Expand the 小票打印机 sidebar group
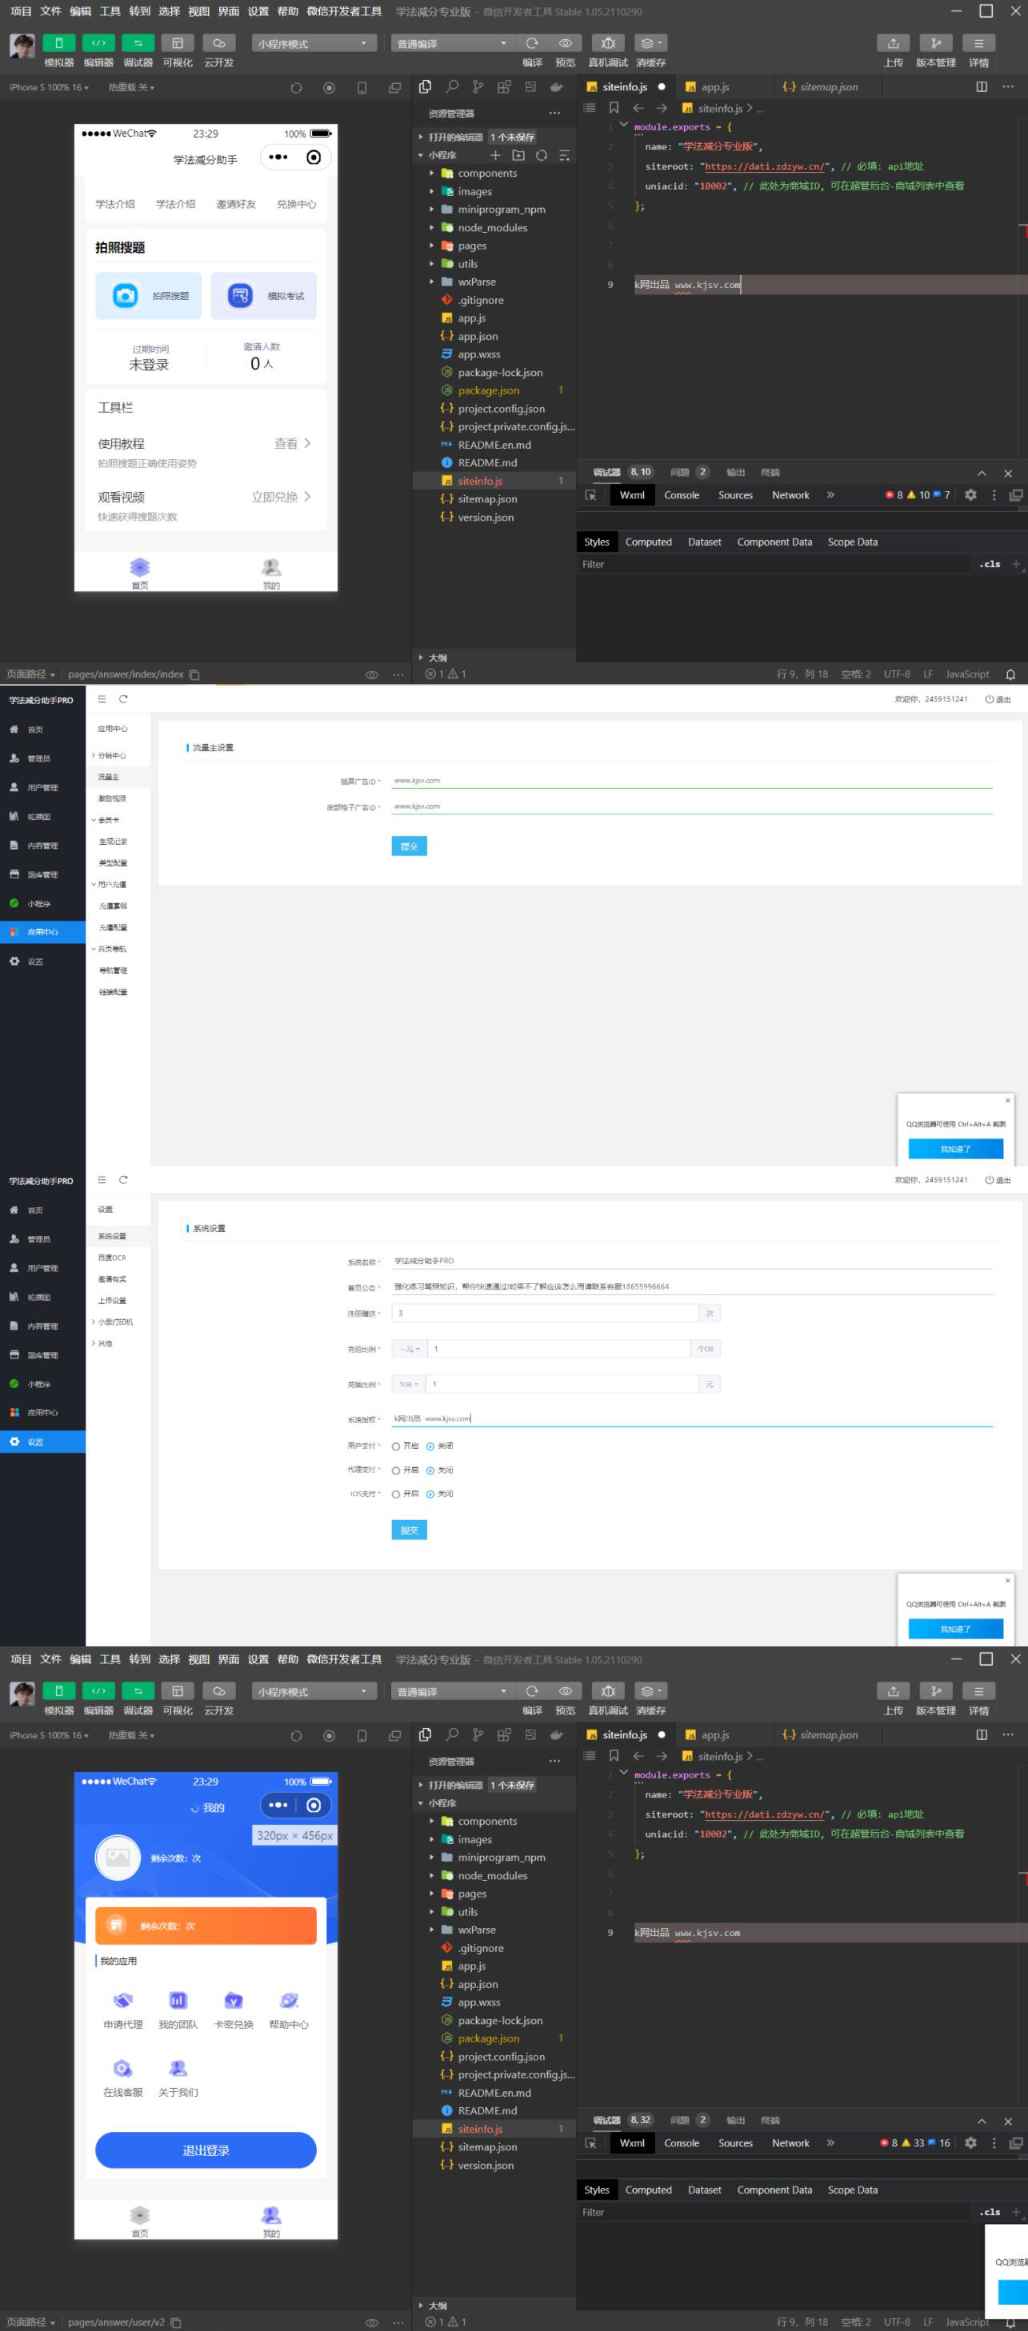Screen dimensions: 1028x2331 coord(114,1322)
